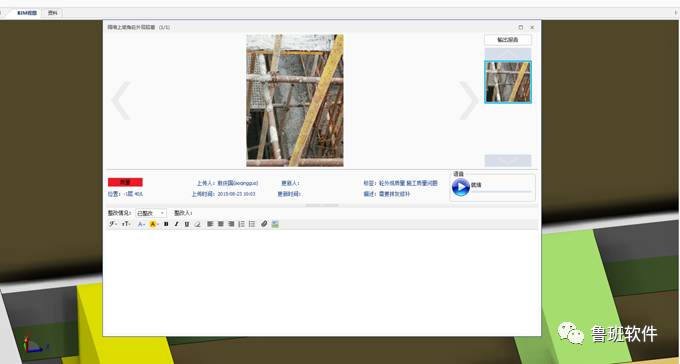
Task: Insert a picture with the image icon
Action: 275,224
